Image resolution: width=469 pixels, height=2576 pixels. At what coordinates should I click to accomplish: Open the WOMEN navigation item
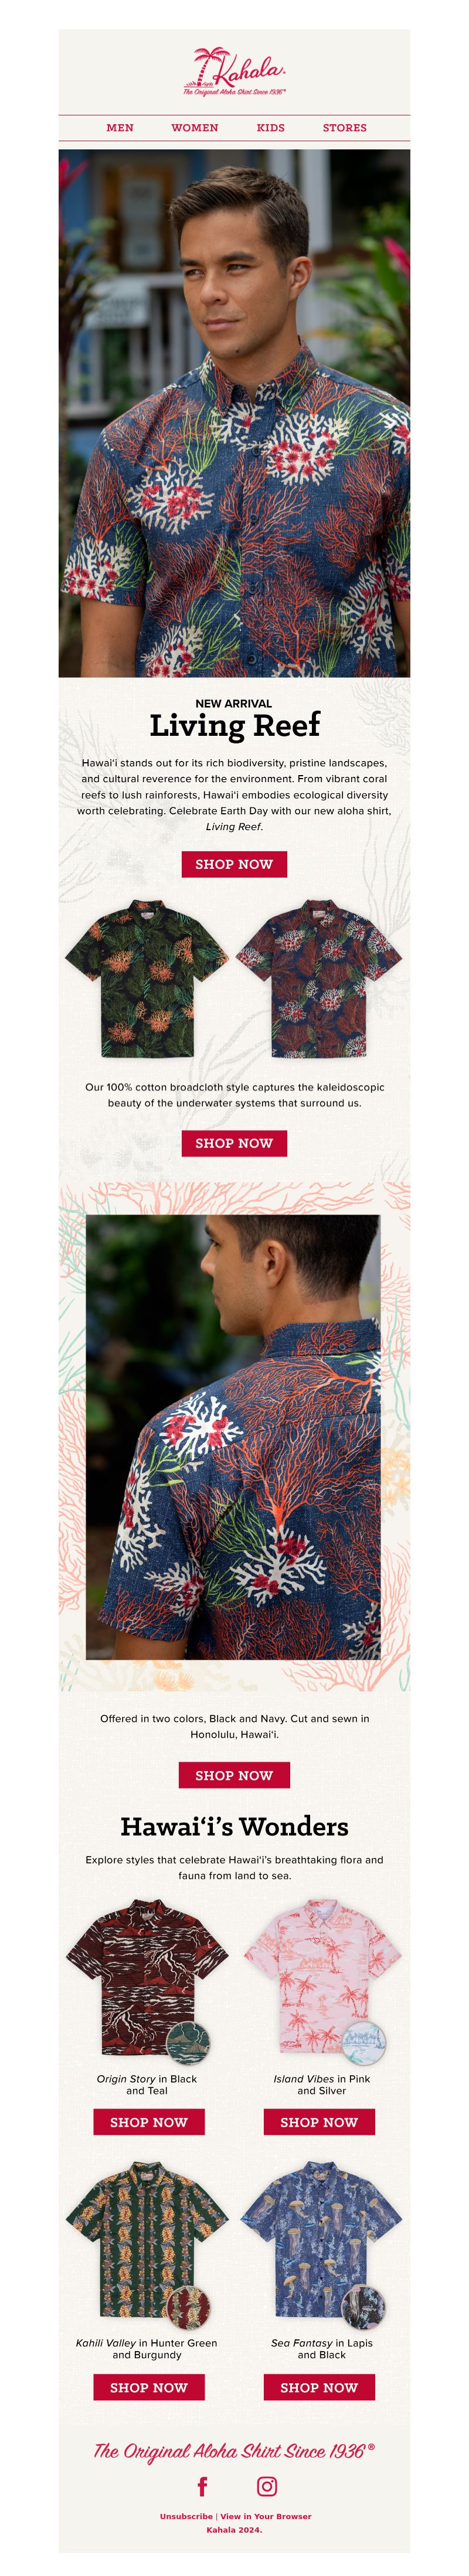coord(195,128)
